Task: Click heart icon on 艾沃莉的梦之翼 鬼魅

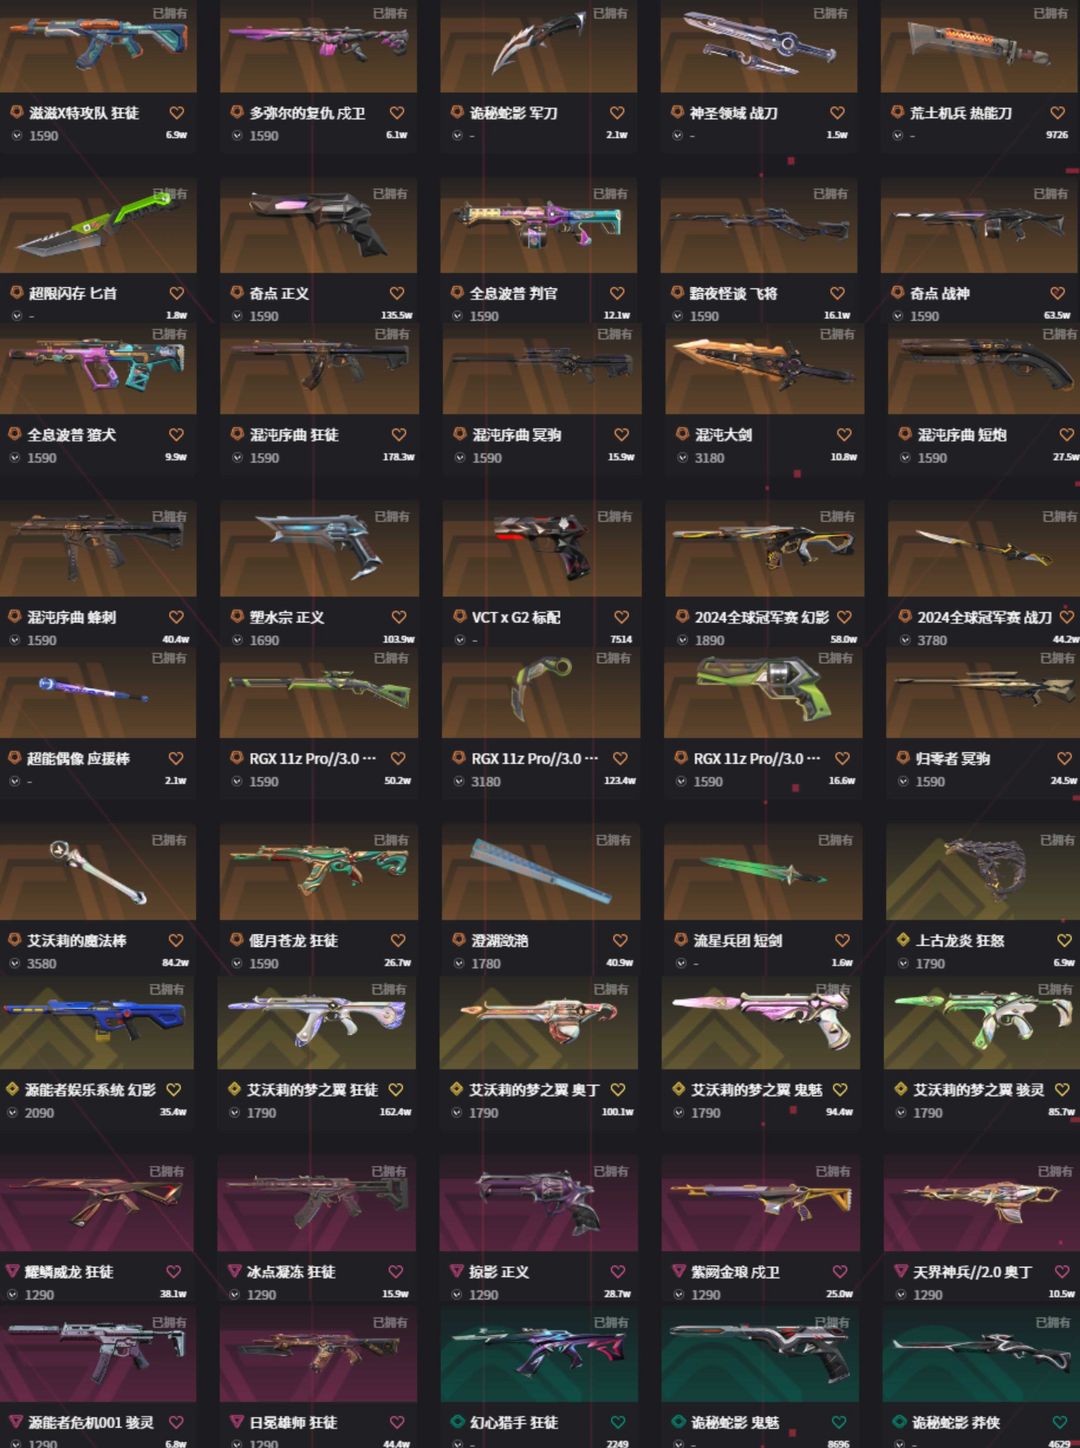Action: click(840, 1089)
